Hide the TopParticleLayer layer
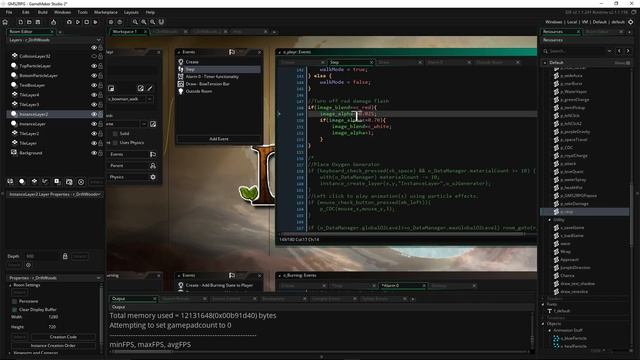 point(94,66)
